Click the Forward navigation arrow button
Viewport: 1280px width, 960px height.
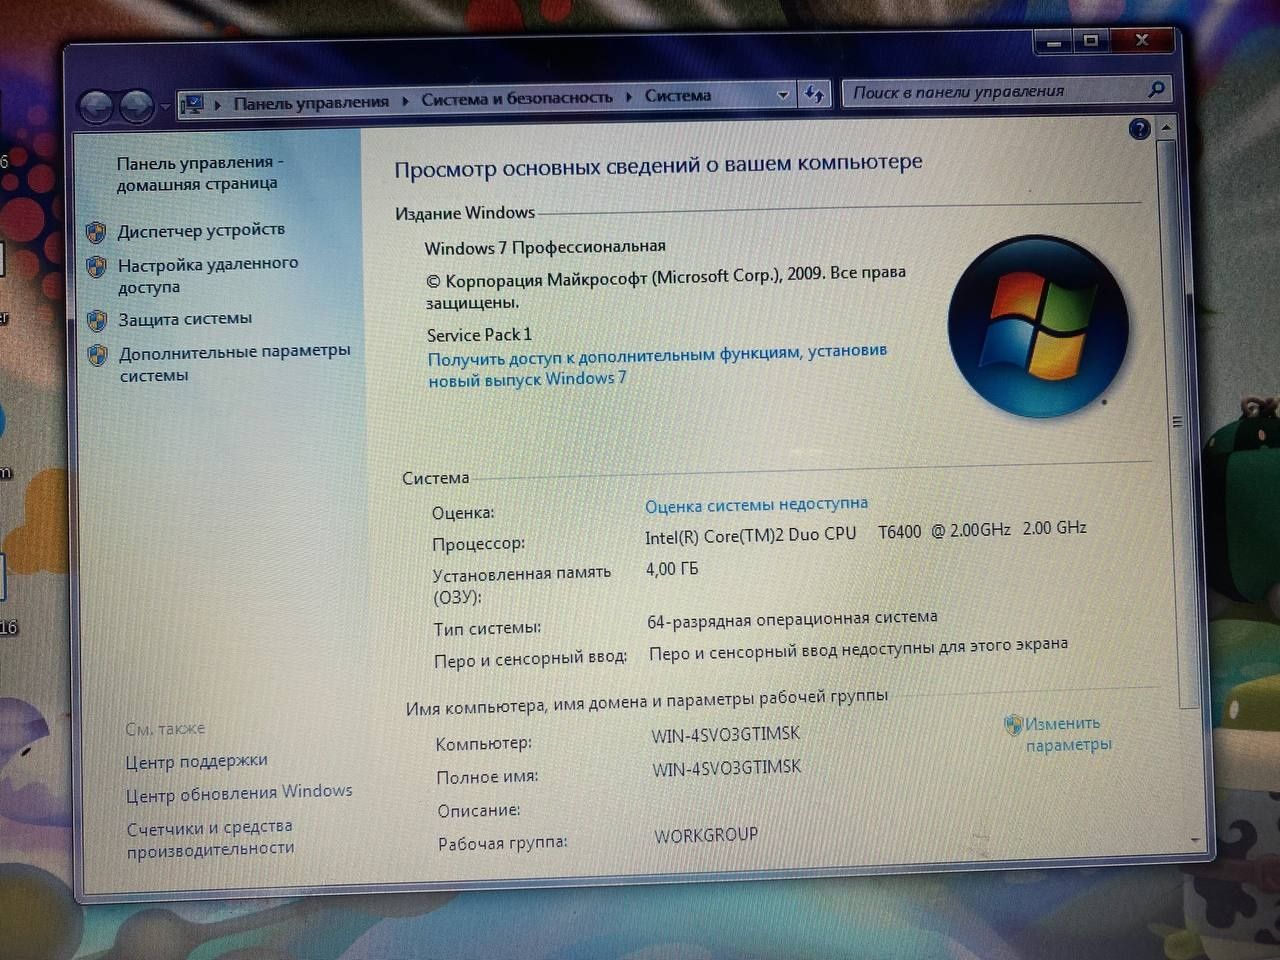coord(136,106)
